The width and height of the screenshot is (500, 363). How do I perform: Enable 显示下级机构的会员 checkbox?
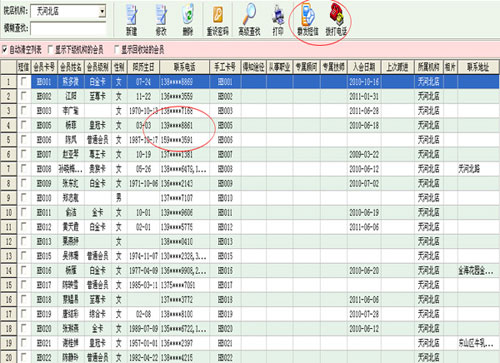point(50,50)
